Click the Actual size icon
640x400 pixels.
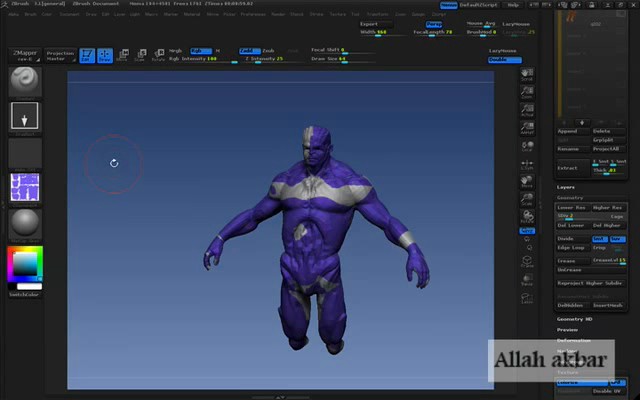click(x=527, y=110)
